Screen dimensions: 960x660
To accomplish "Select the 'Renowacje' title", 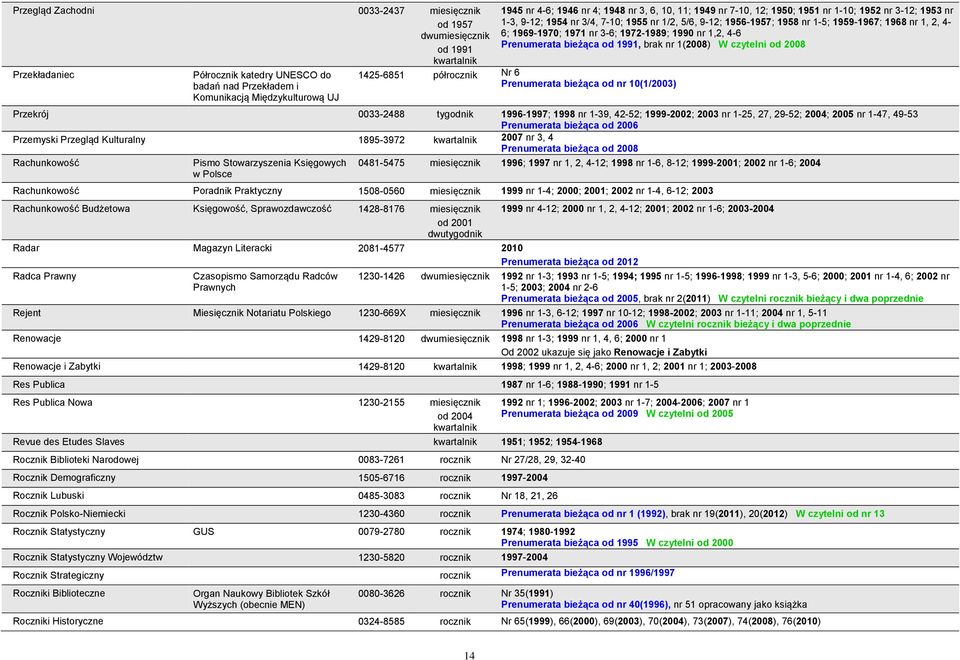I will pyautogui.click(x=37, y=339).
